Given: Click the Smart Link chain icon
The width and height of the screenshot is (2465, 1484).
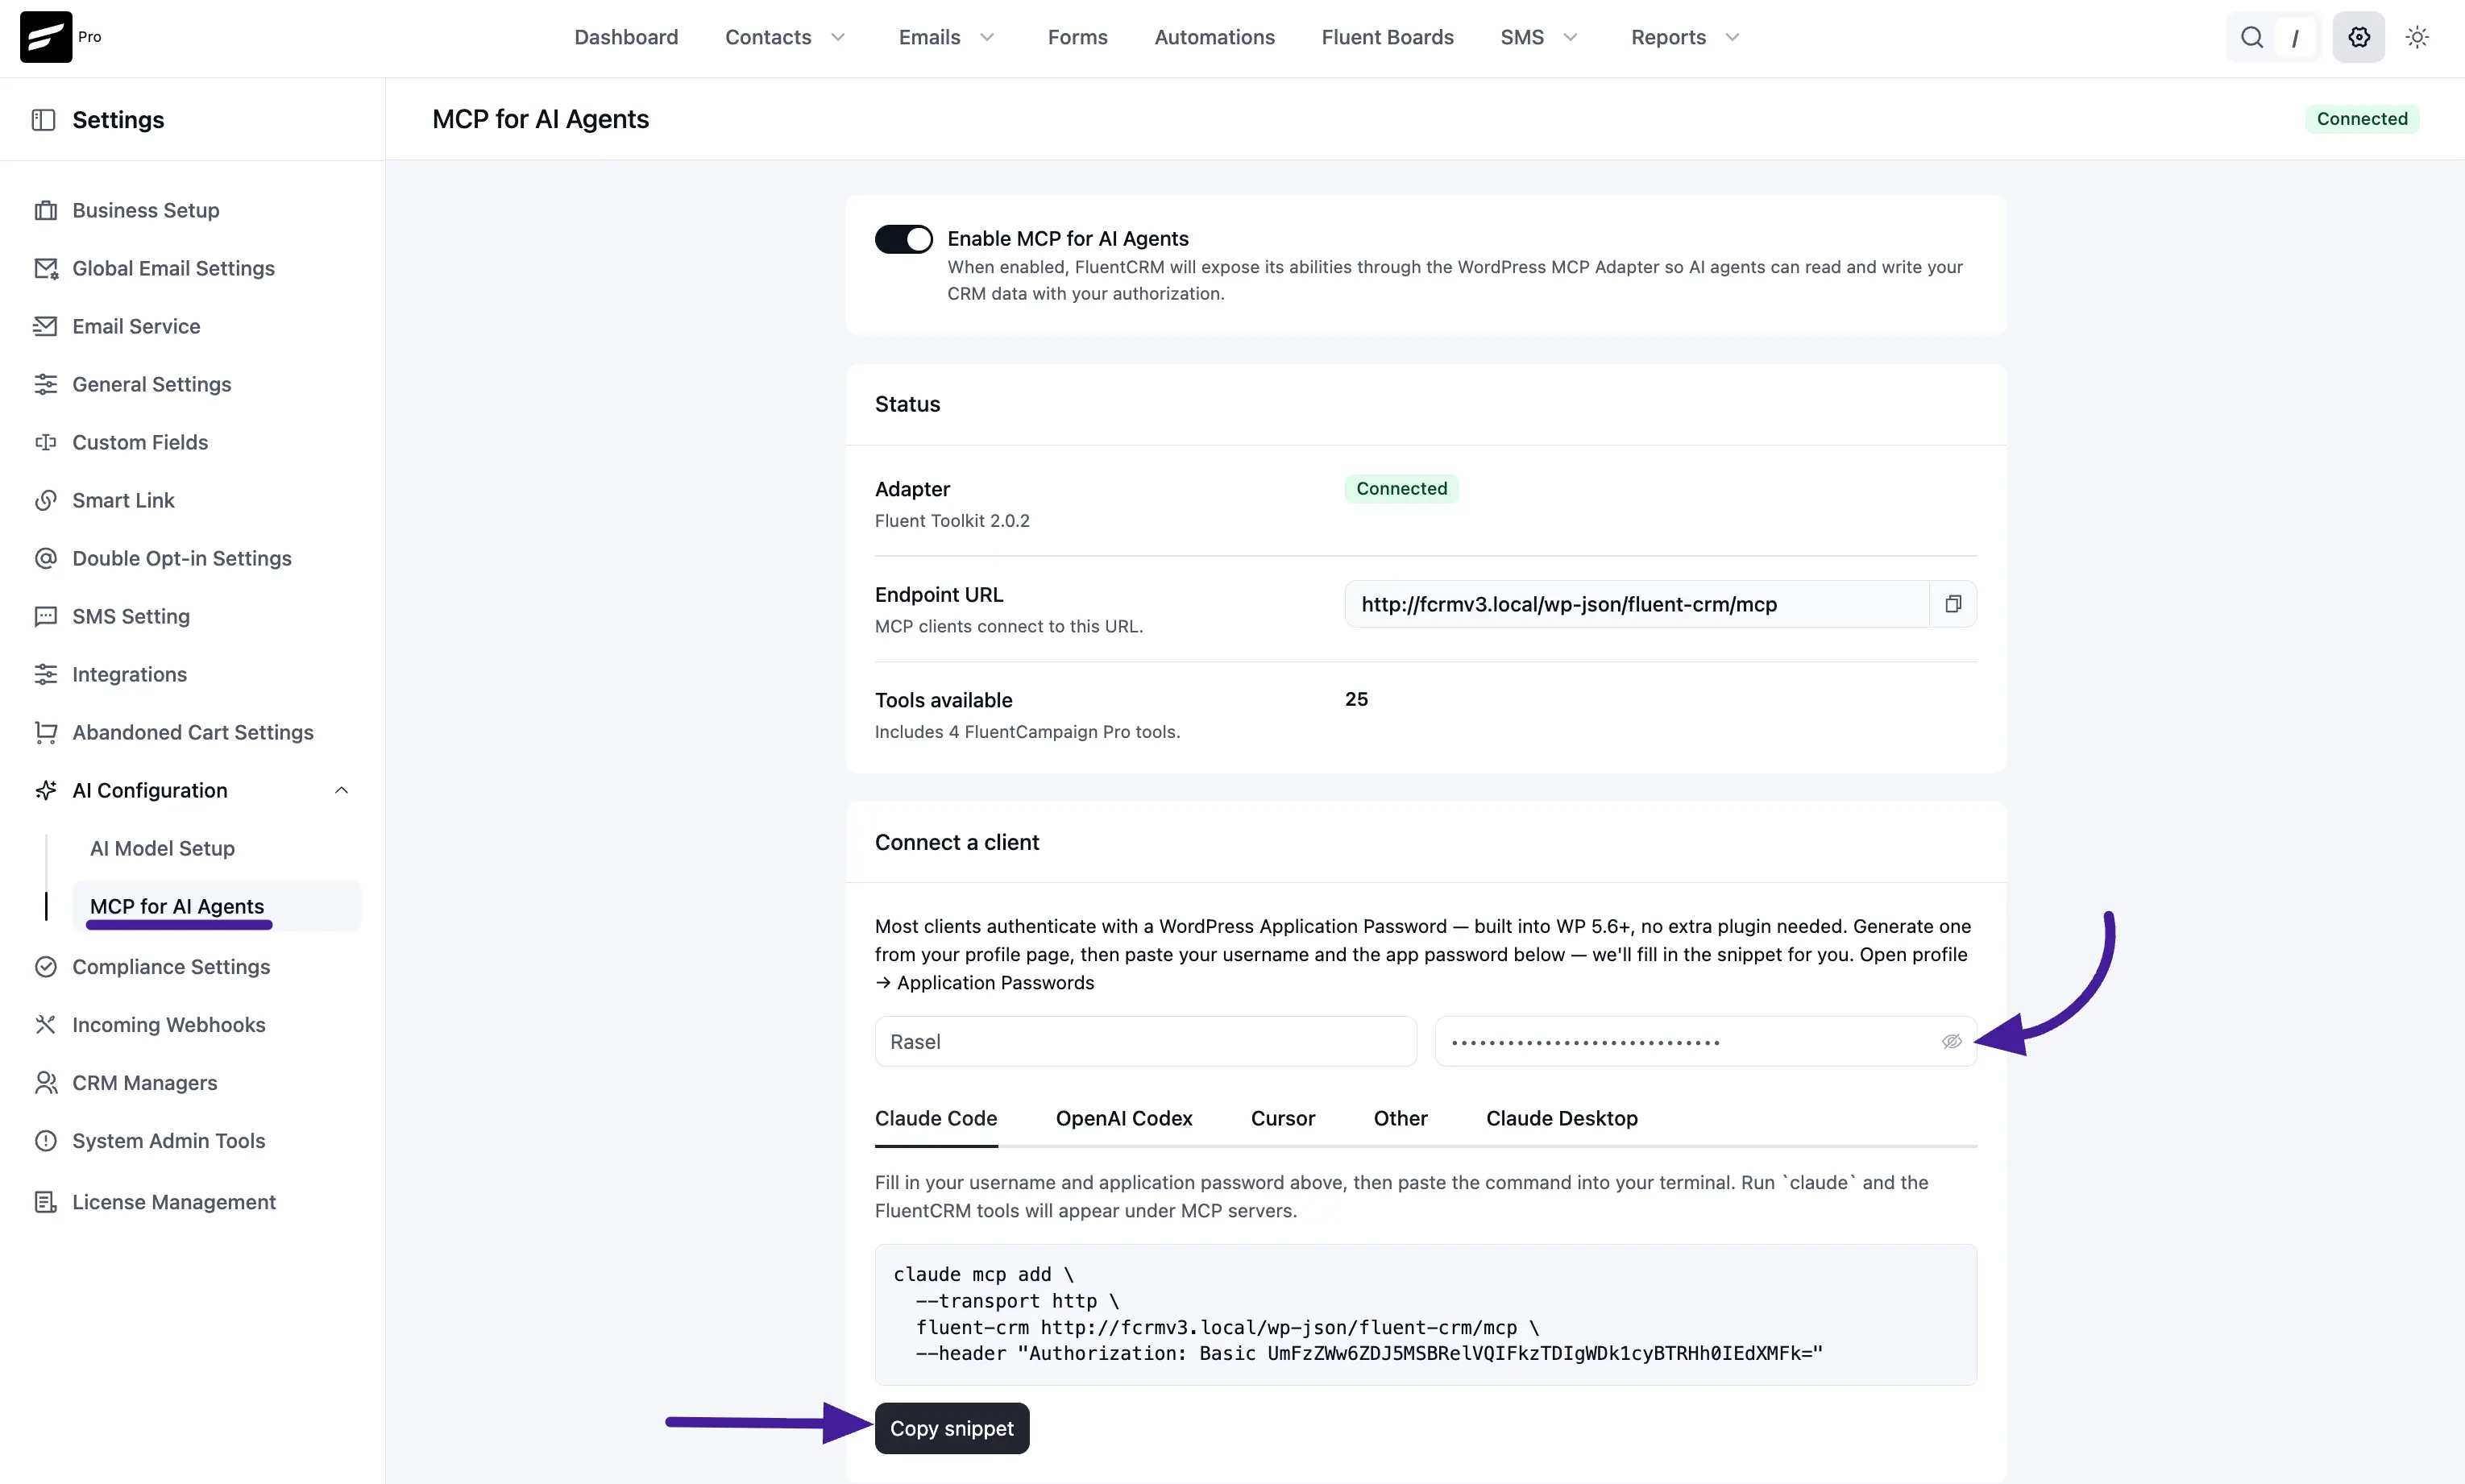Looking at the screenshot, I should pos(46,500).
